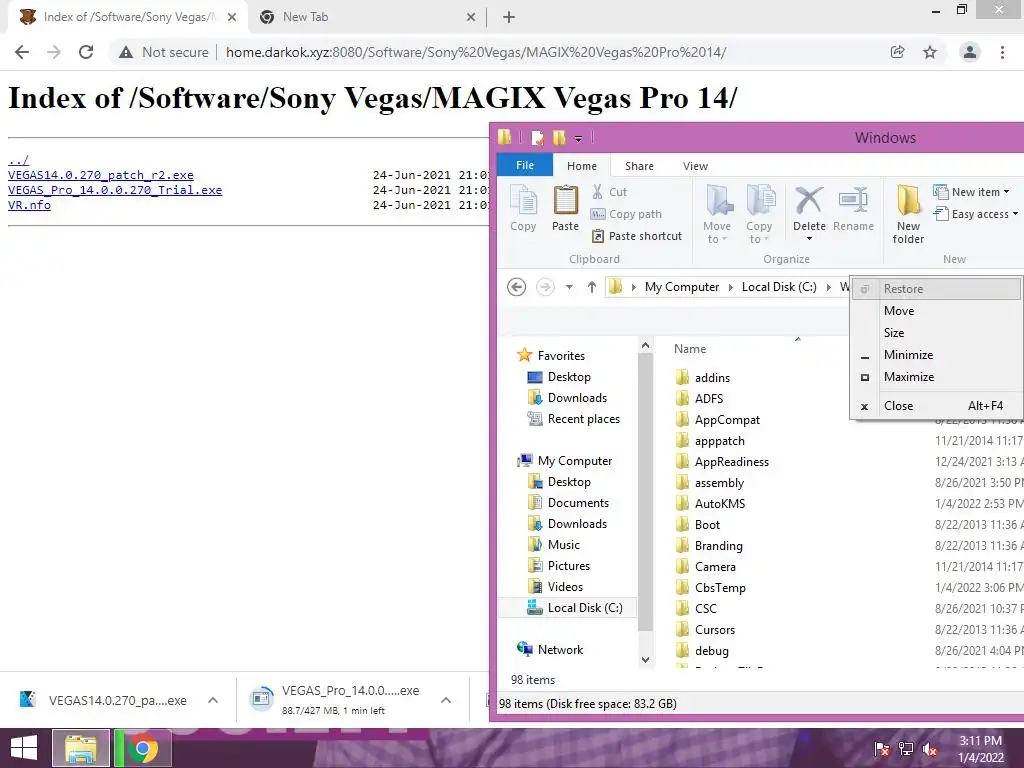Open the VR.nfo link
This screenshot has height=768, width=1024.
point(29,205)
